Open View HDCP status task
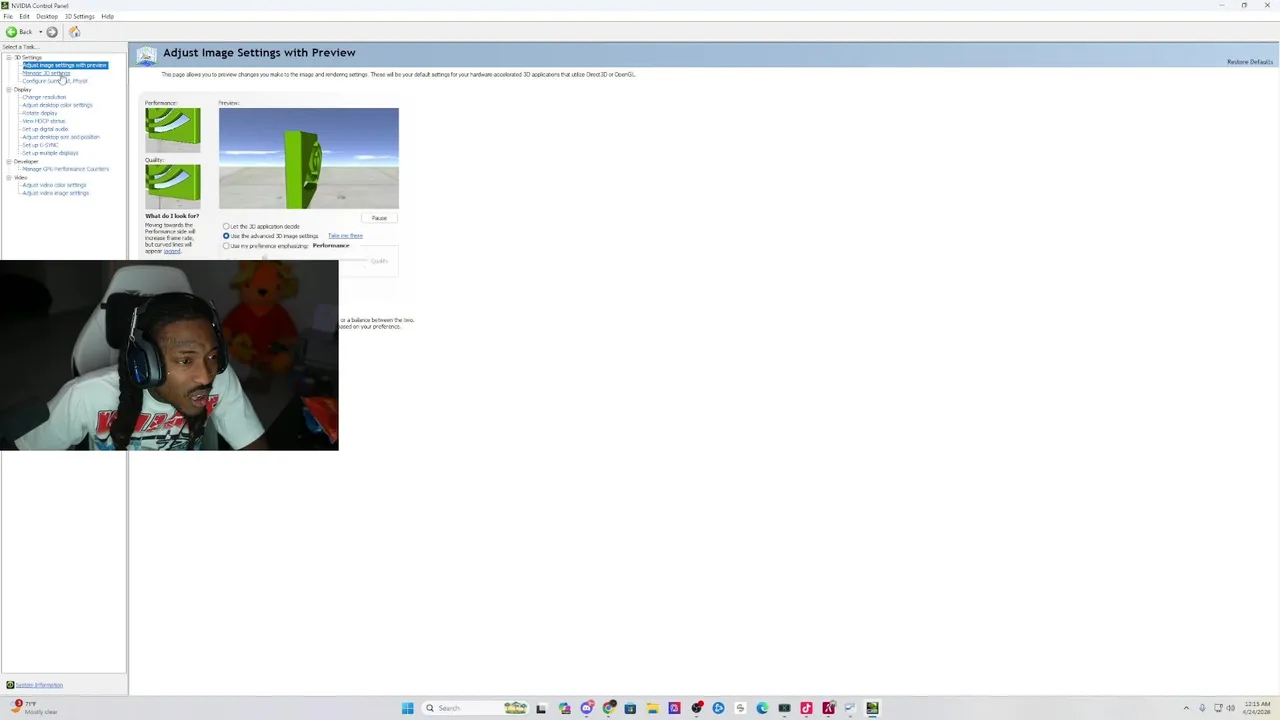This screenshot has width=1280, height=720. click(x=43, y=121)
